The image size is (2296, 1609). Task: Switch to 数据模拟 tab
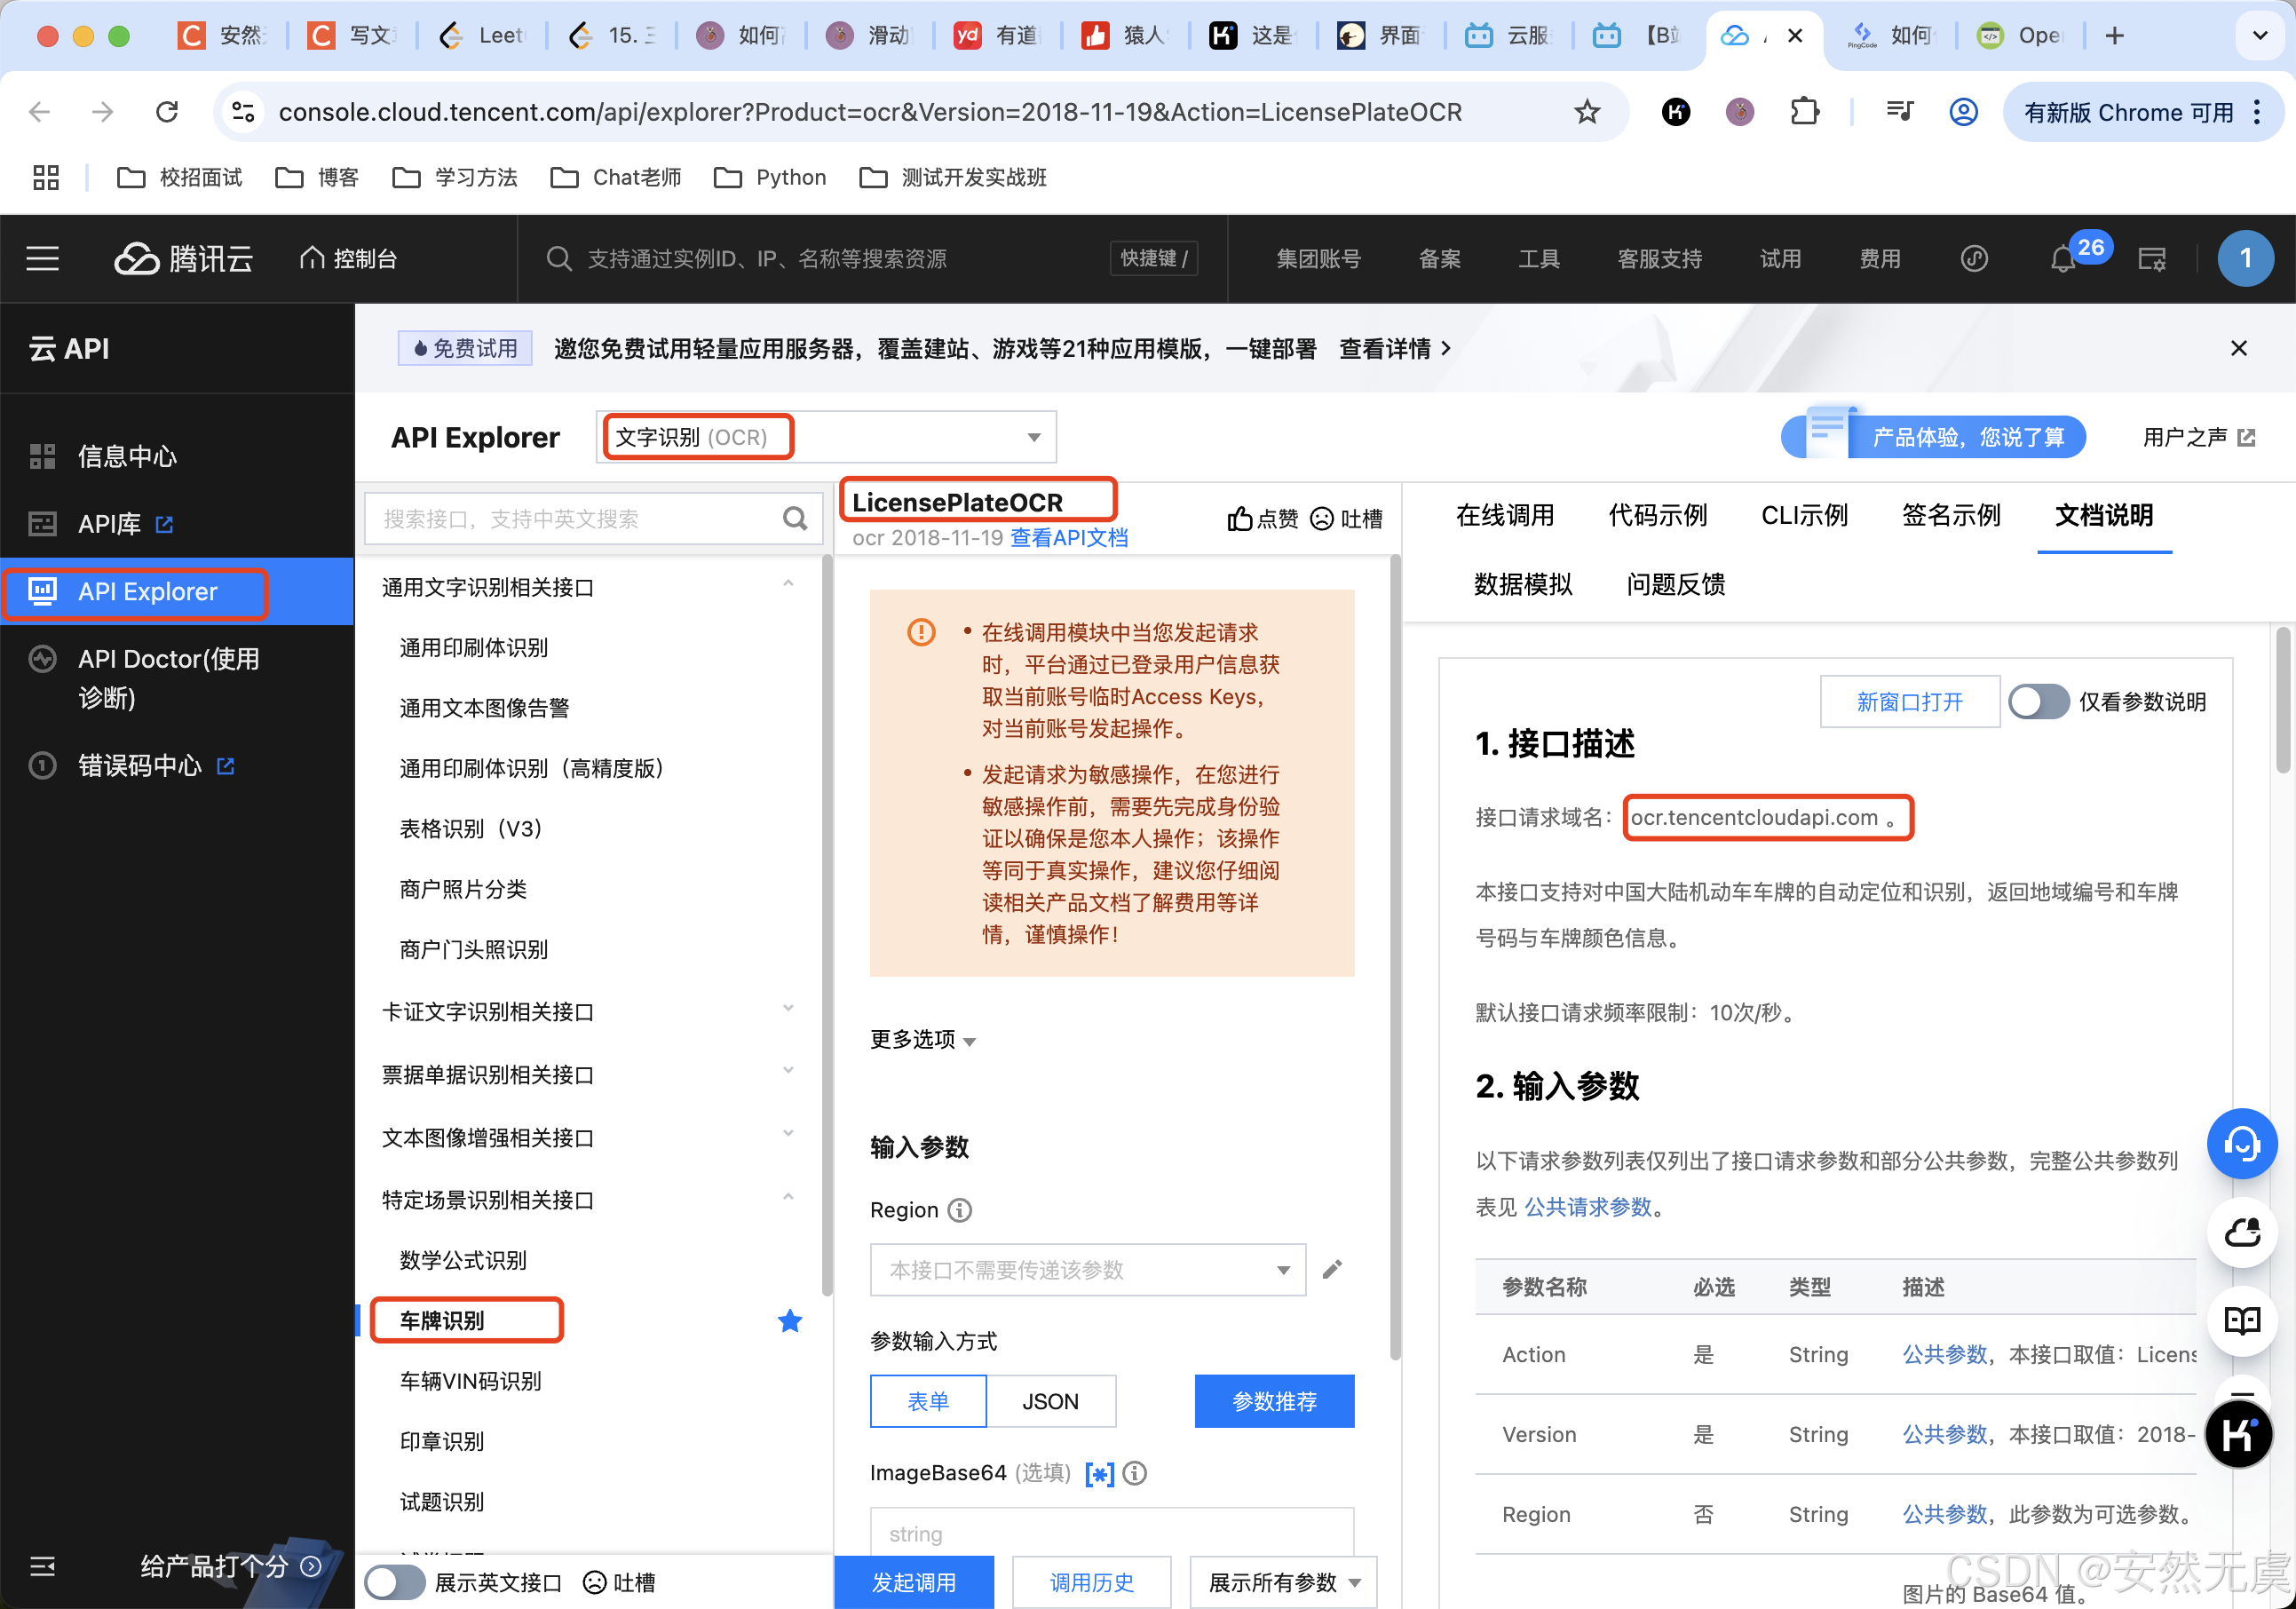(x=1523, y=585)
